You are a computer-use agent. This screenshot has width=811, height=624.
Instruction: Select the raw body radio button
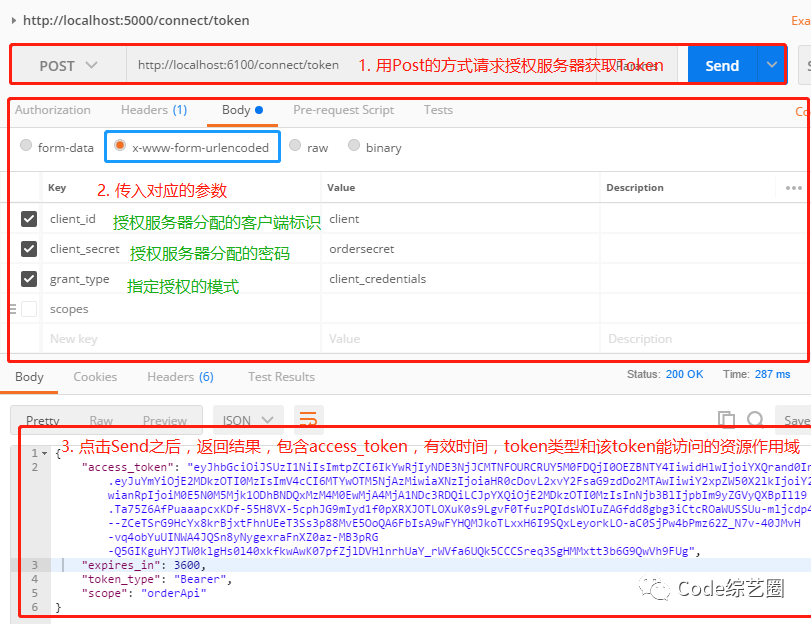(295, 145)
